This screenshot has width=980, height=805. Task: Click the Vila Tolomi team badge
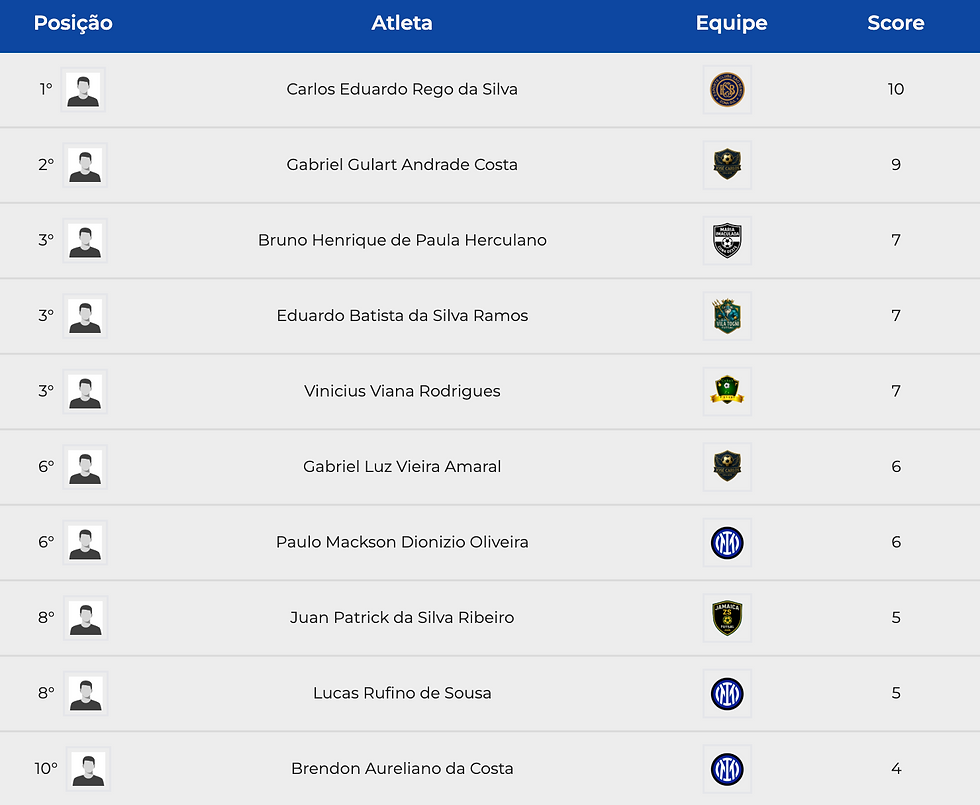pos(727,316)
